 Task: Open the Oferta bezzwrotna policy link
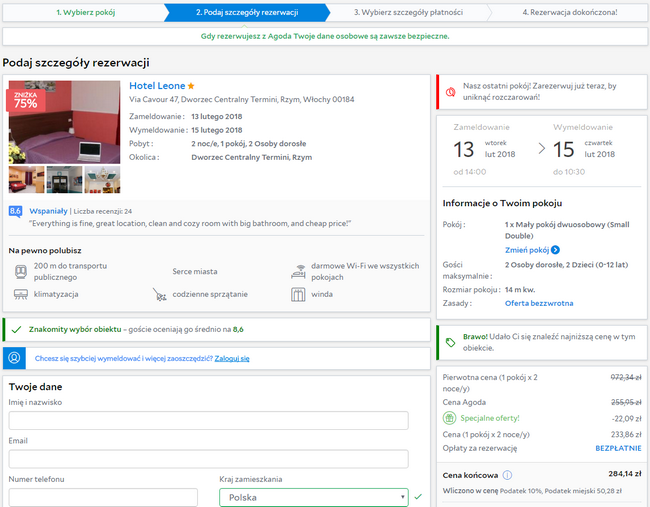pos(539,302)
